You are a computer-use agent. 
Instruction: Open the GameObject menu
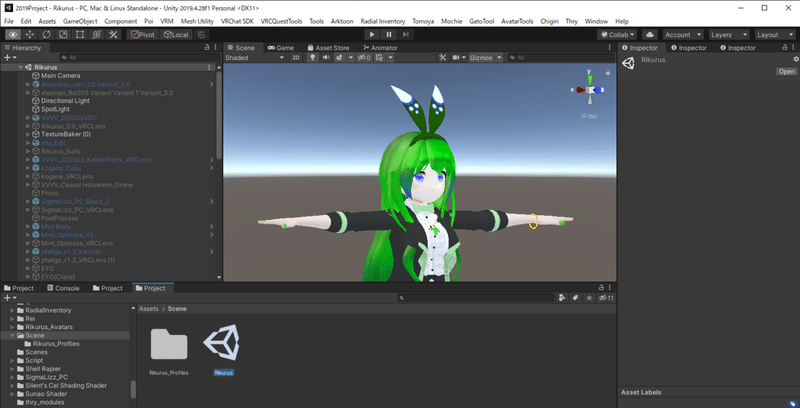[x=80, y=21]
